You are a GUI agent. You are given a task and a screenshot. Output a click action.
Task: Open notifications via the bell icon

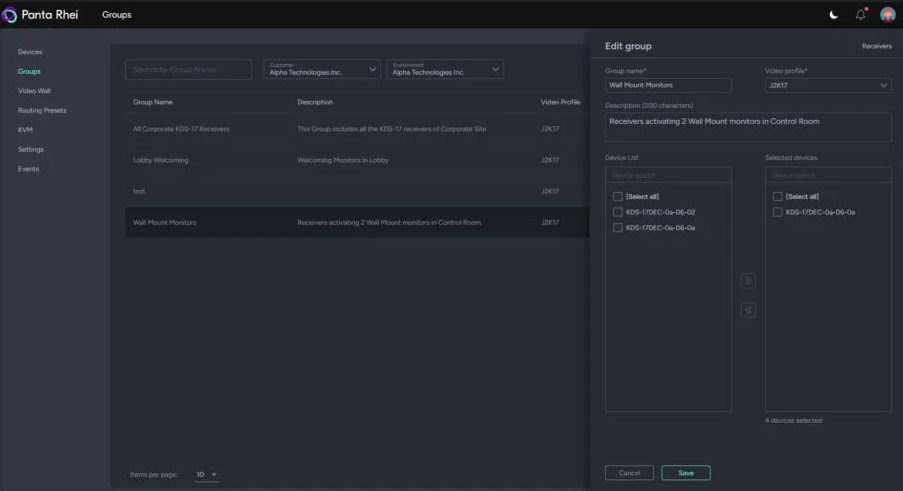click(860, 15)
